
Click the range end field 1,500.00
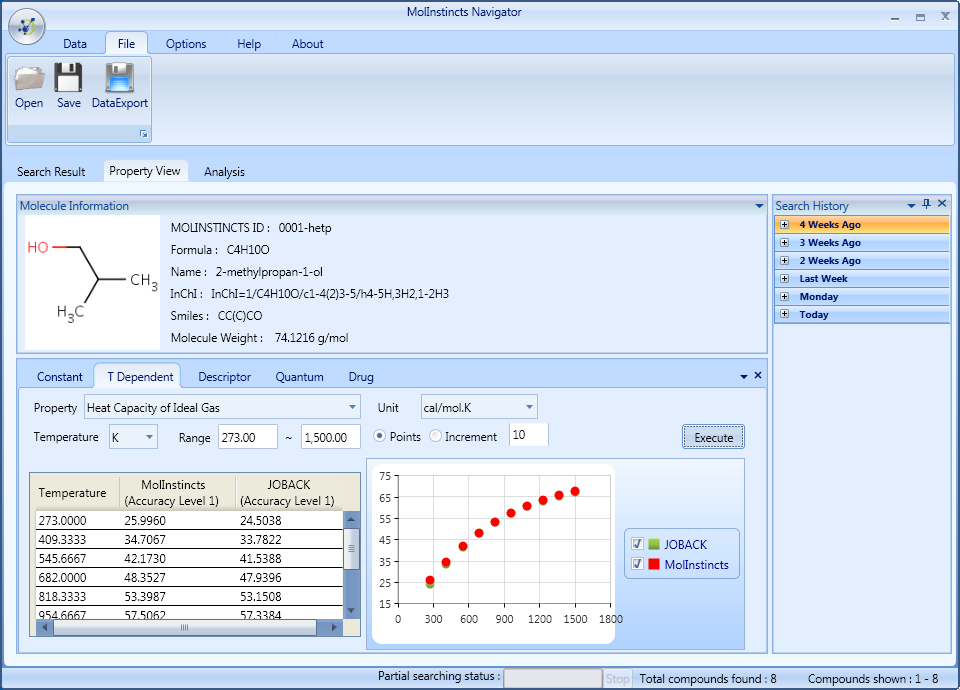(331, 437)
